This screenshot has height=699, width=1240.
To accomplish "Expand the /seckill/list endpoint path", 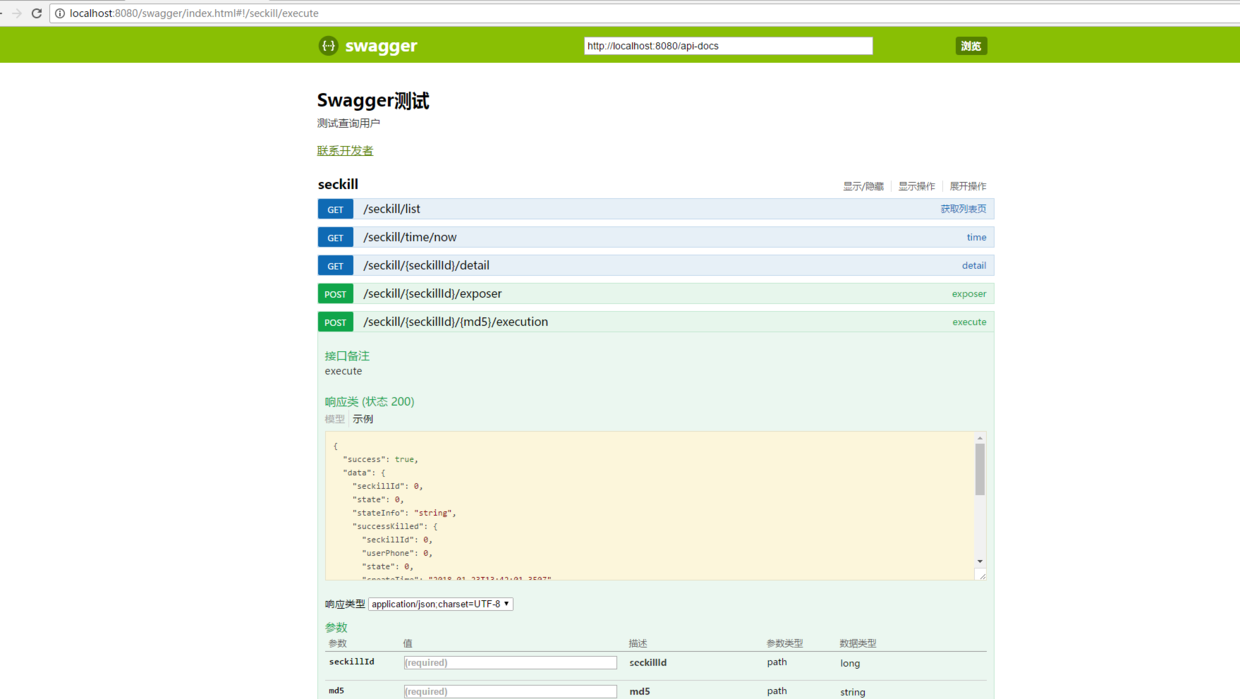I will tap(391, 209).
